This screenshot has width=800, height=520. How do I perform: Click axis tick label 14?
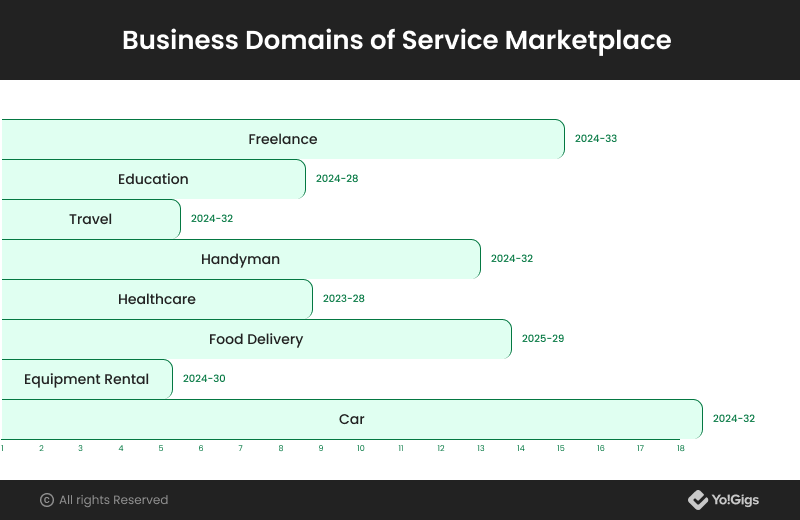tap(520, 448)
